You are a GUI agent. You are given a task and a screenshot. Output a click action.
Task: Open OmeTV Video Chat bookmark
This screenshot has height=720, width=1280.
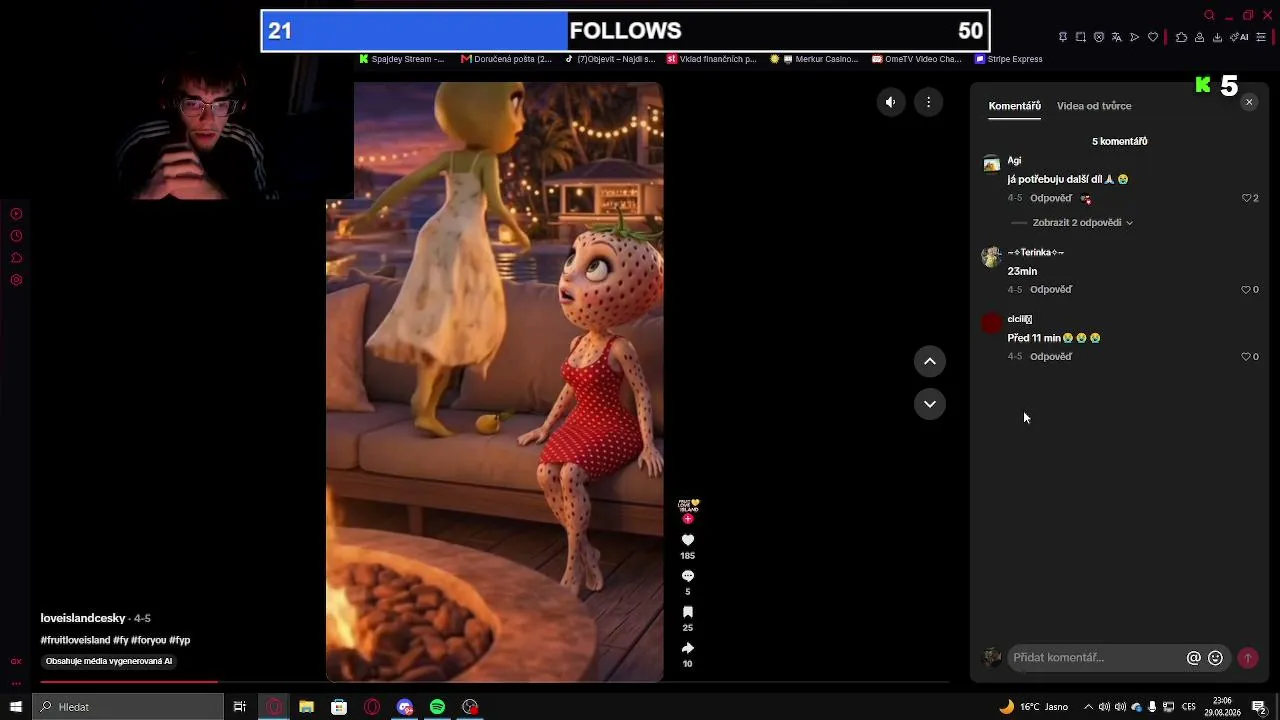tap(916, 59)
